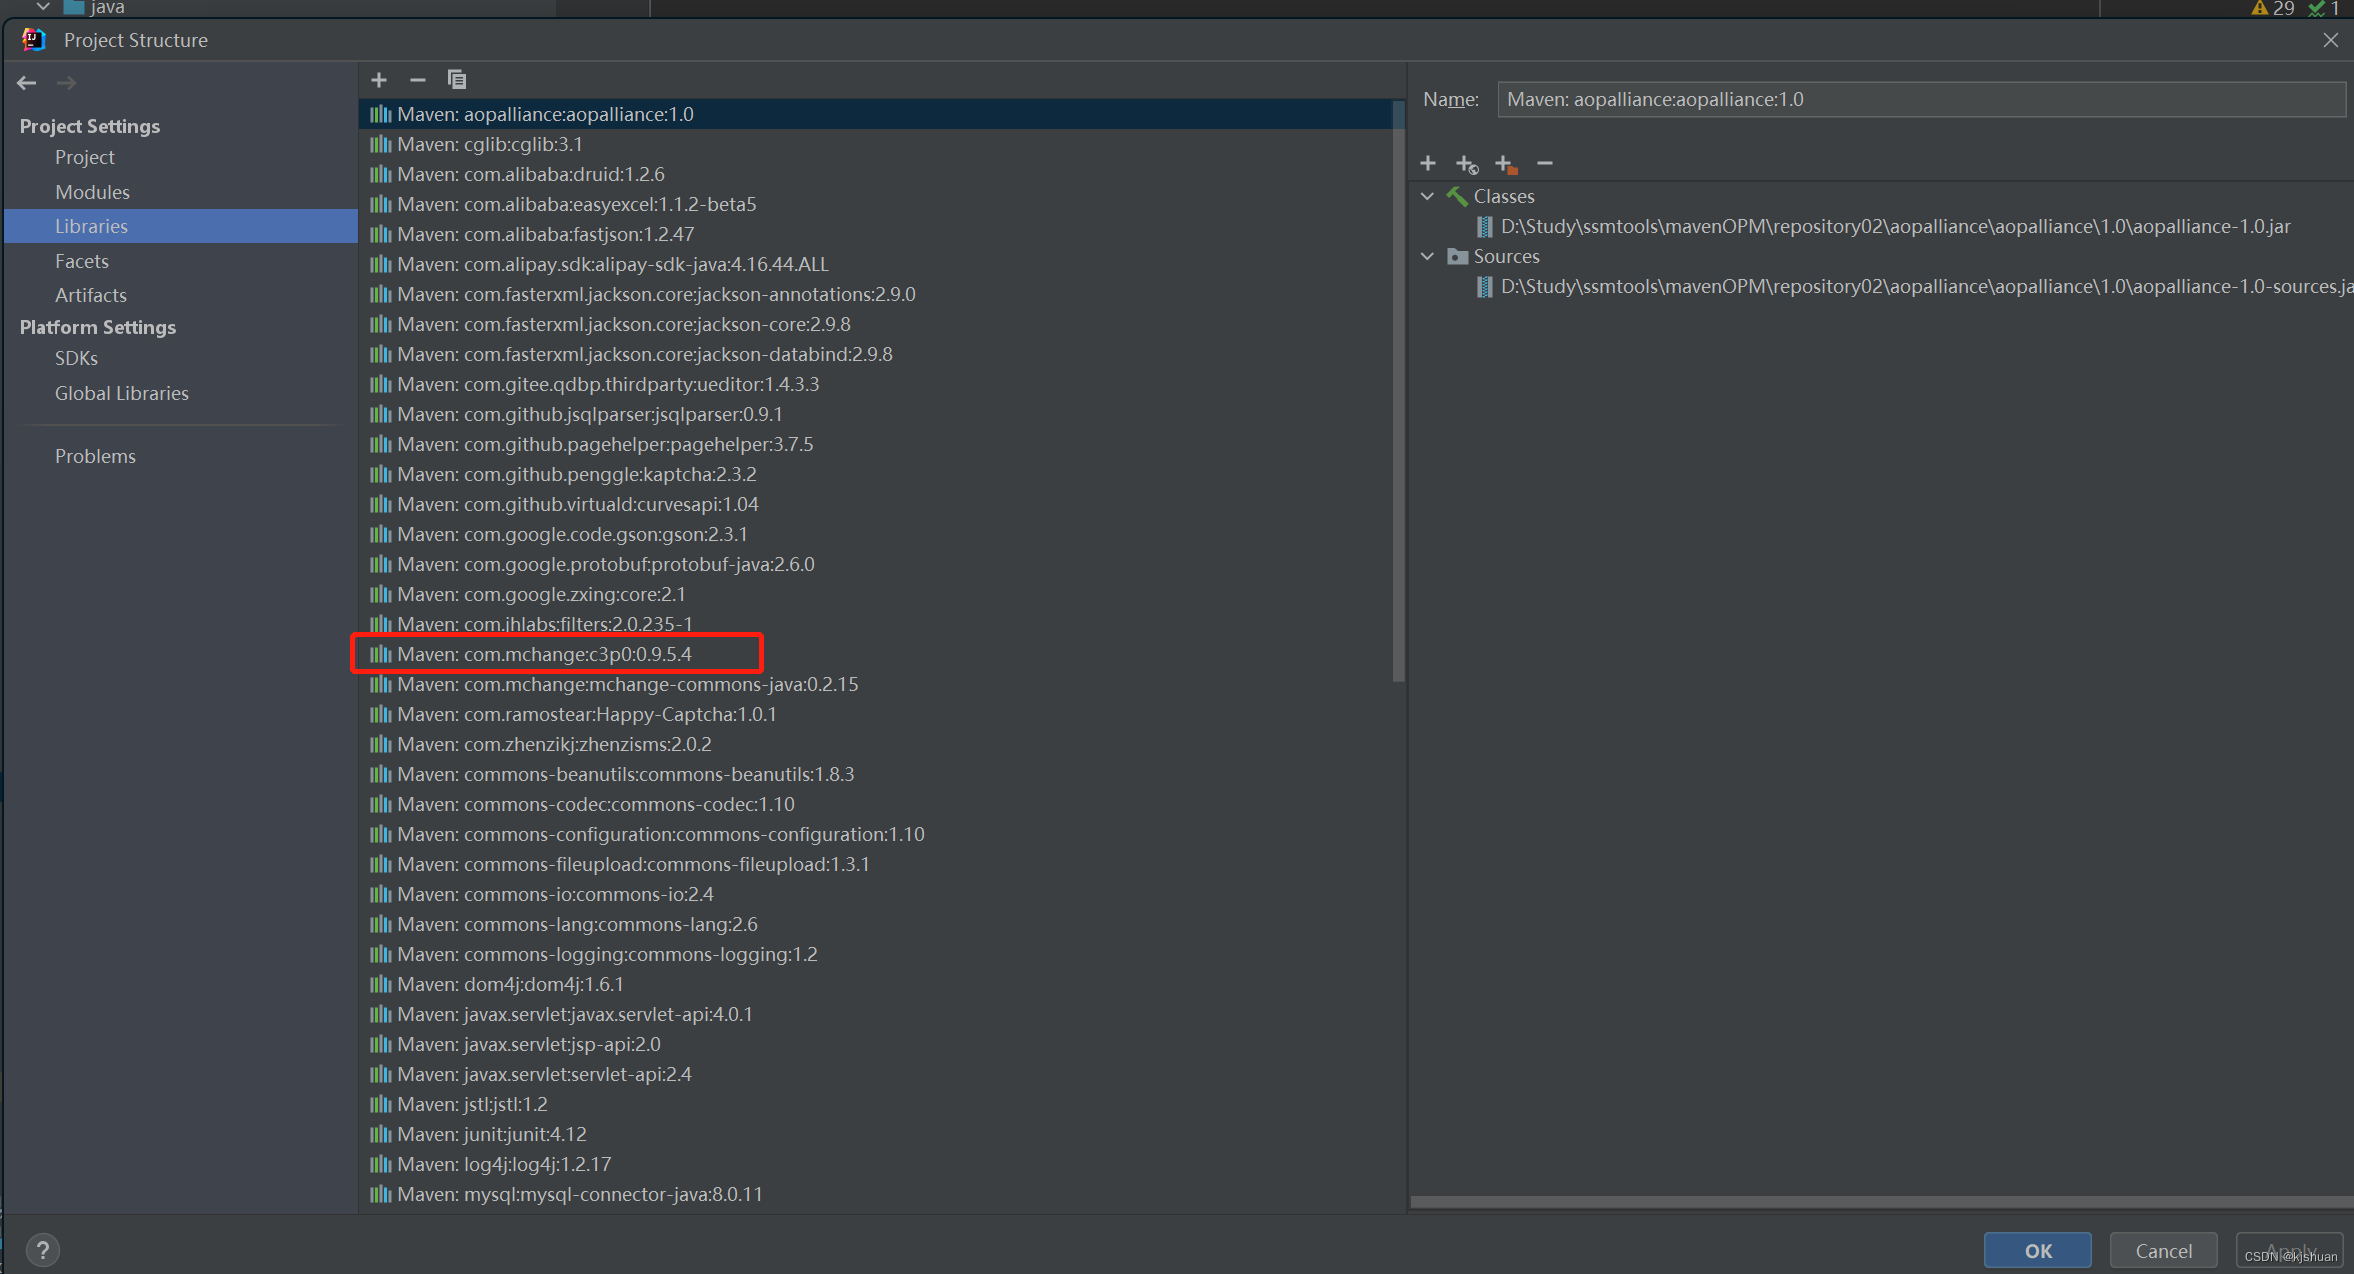Screen dimensions: 2354x1274
Task: Click the back navigation arrow
Action: click(27, 83)
